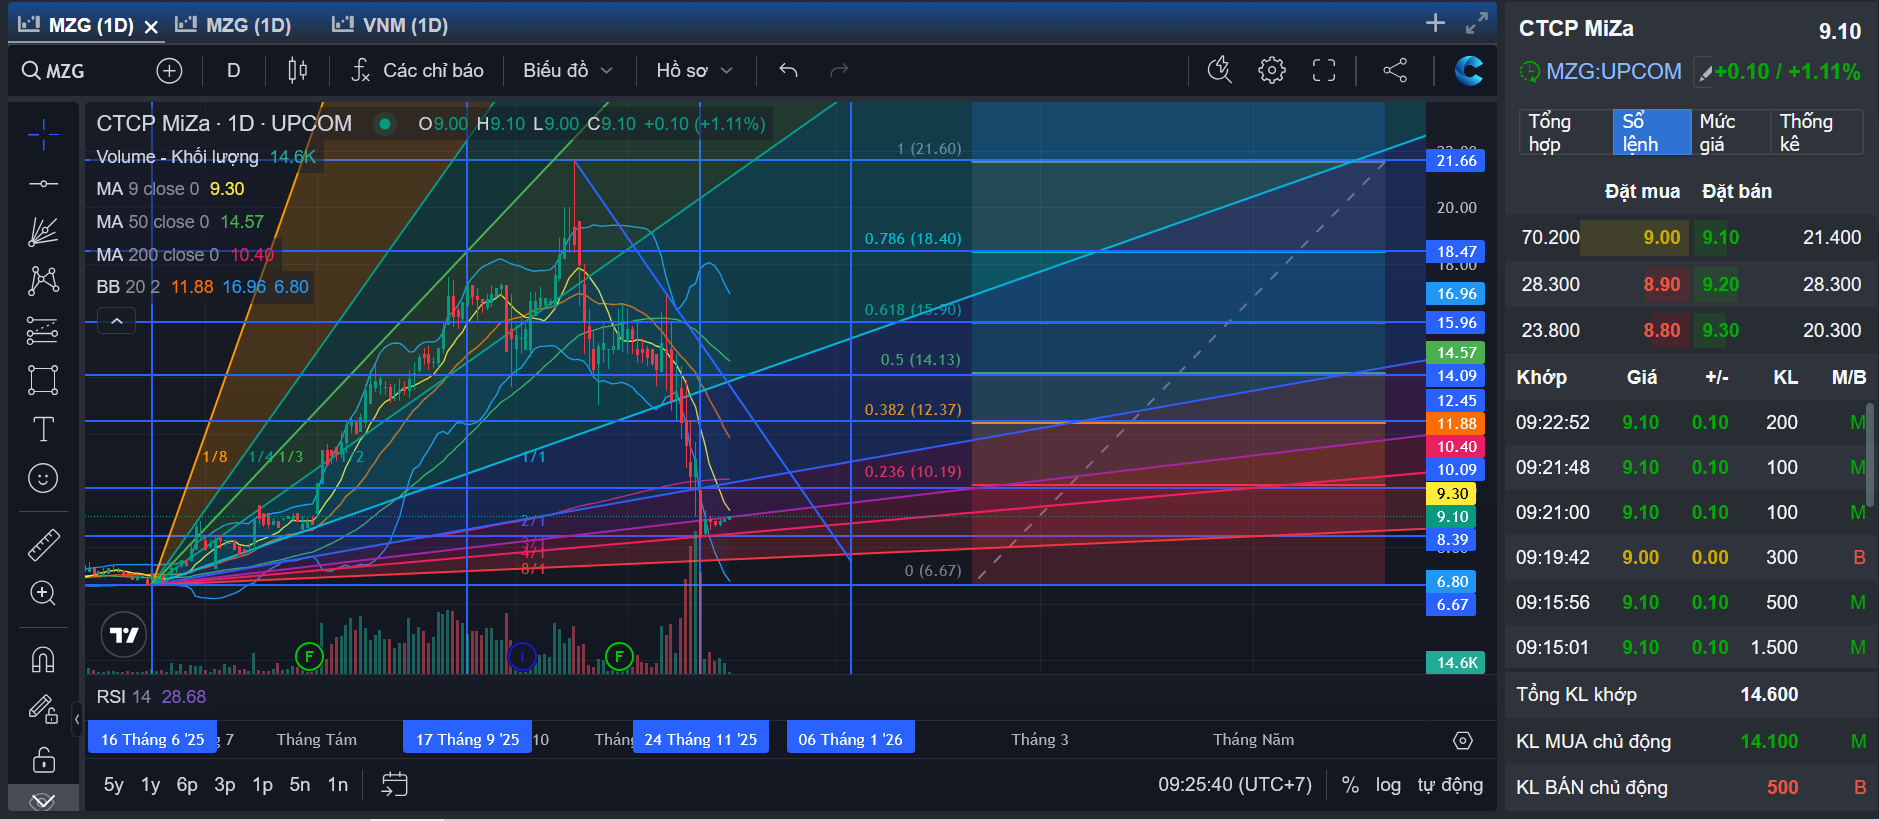This screenshot has width=1879, height=821.
Task: Expand the chart panel to full size
Action: coord(1476,23)
